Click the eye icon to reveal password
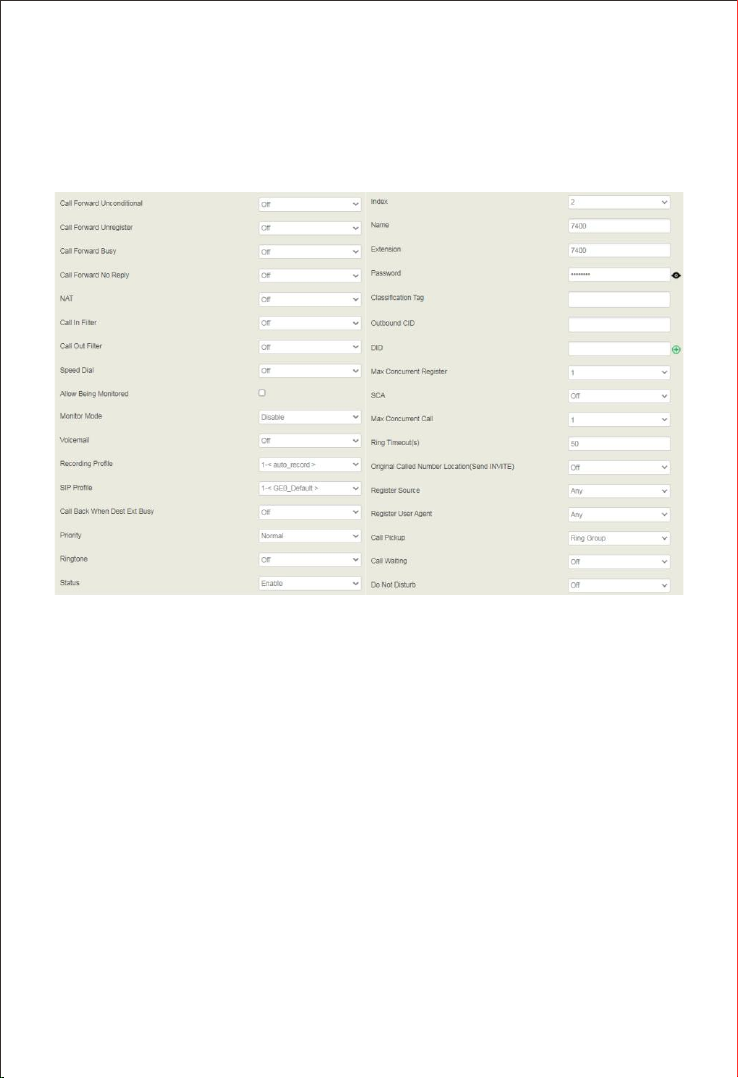 pos(676,275)
